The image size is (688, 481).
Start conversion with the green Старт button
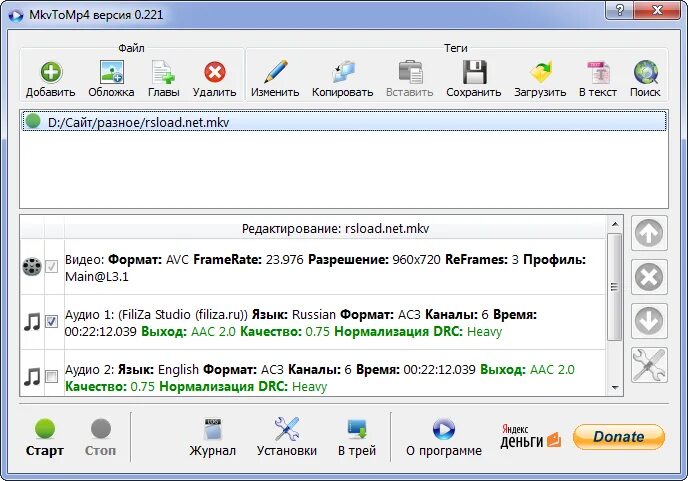pos(45,437)
